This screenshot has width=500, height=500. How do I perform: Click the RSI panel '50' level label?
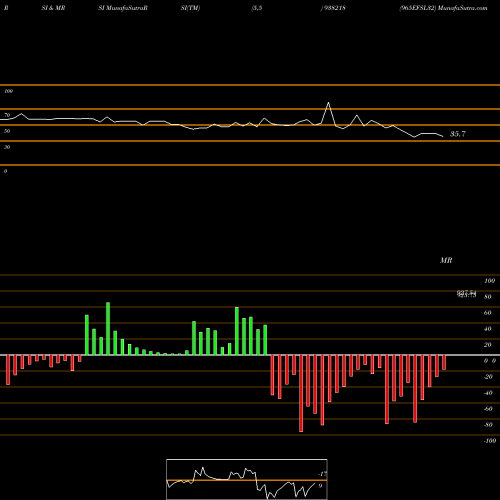(x=7, y=131)
